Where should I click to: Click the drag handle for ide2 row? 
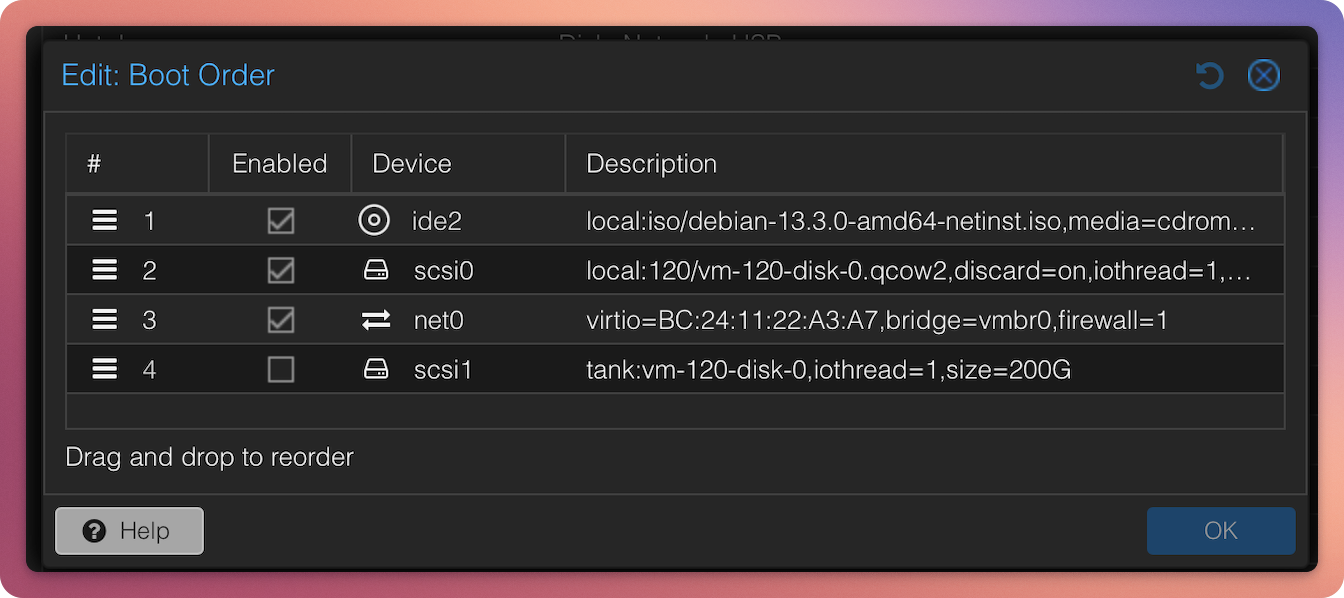(x=105, y=221)
